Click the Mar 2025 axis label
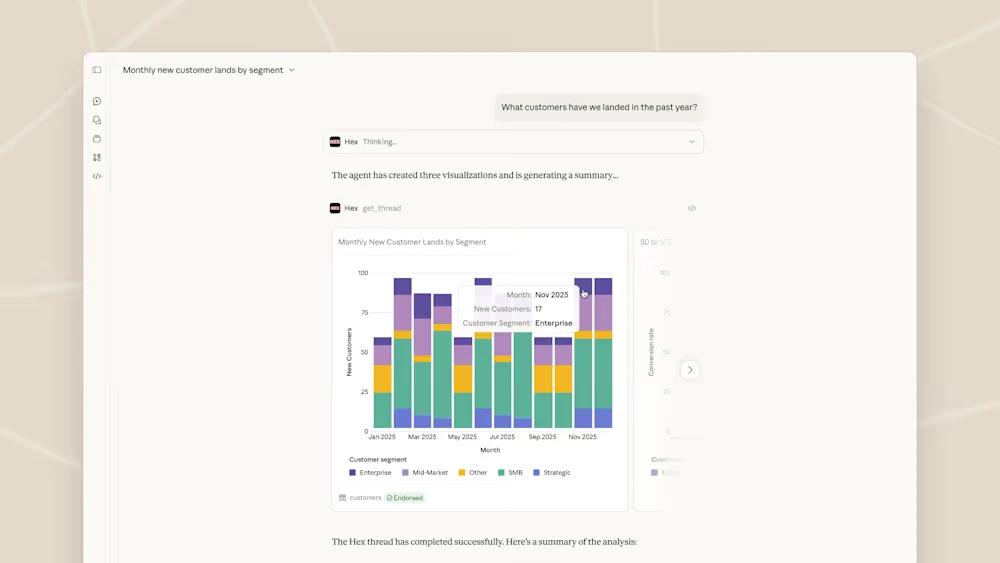Viewport: 1000px width, 563px height. pyautogui.click(x=422, y=437)
